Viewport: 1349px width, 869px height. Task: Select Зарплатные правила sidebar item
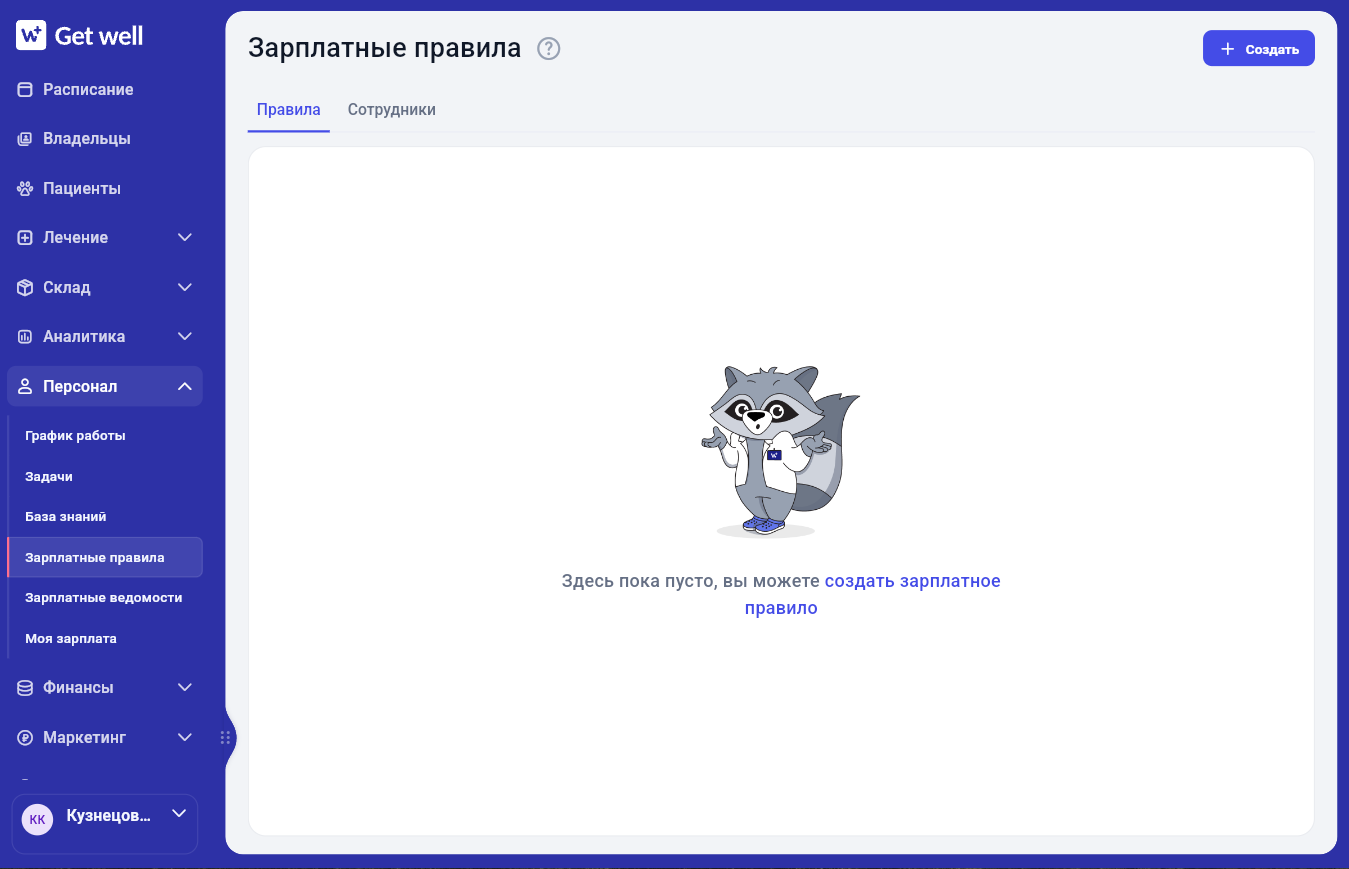[105, 558]
